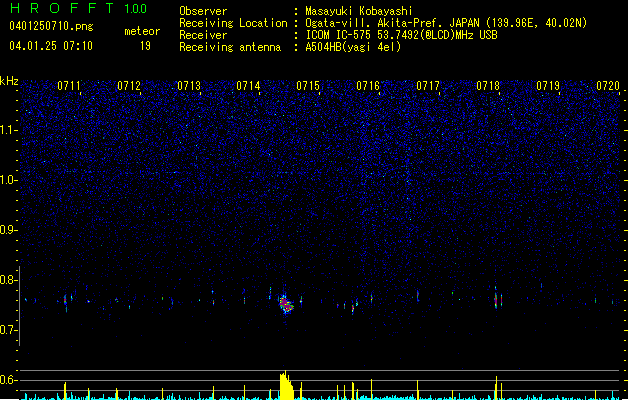Select the date stamp 04.01.25 07:10

click(x=51, y=46)
